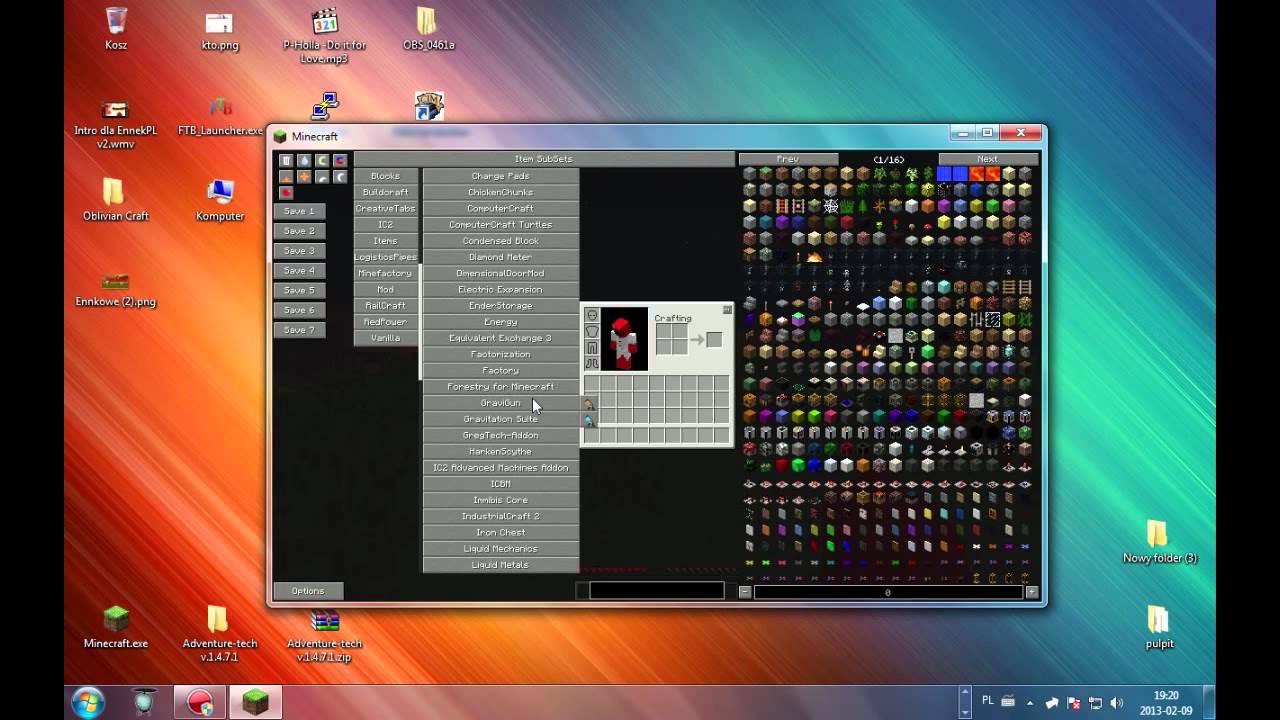Click the volume icon in system tray

click(x=1117, y=702)
